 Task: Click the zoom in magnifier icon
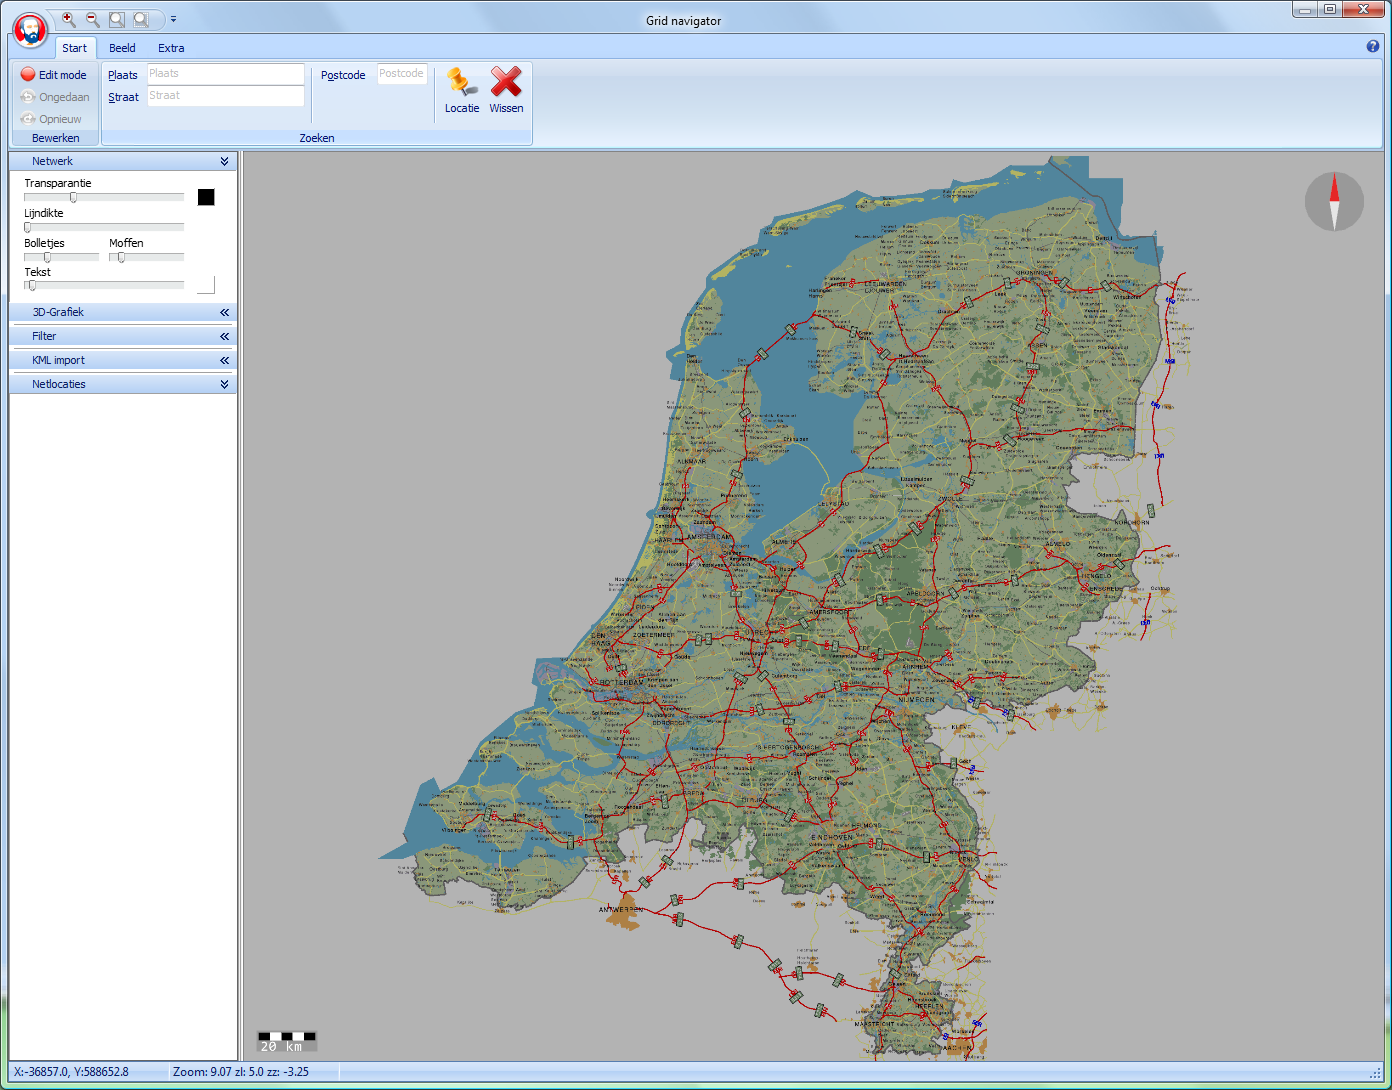(x=68, y=19)
